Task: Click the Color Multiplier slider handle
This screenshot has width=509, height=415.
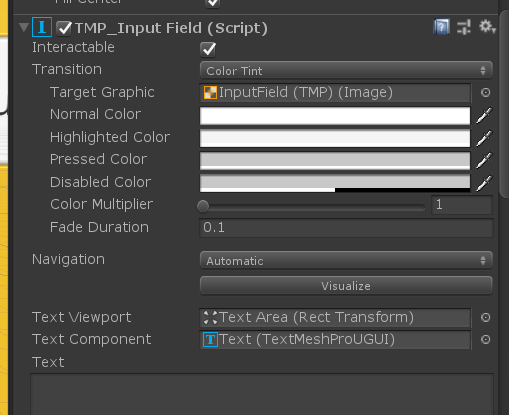Action: (203, 206)
